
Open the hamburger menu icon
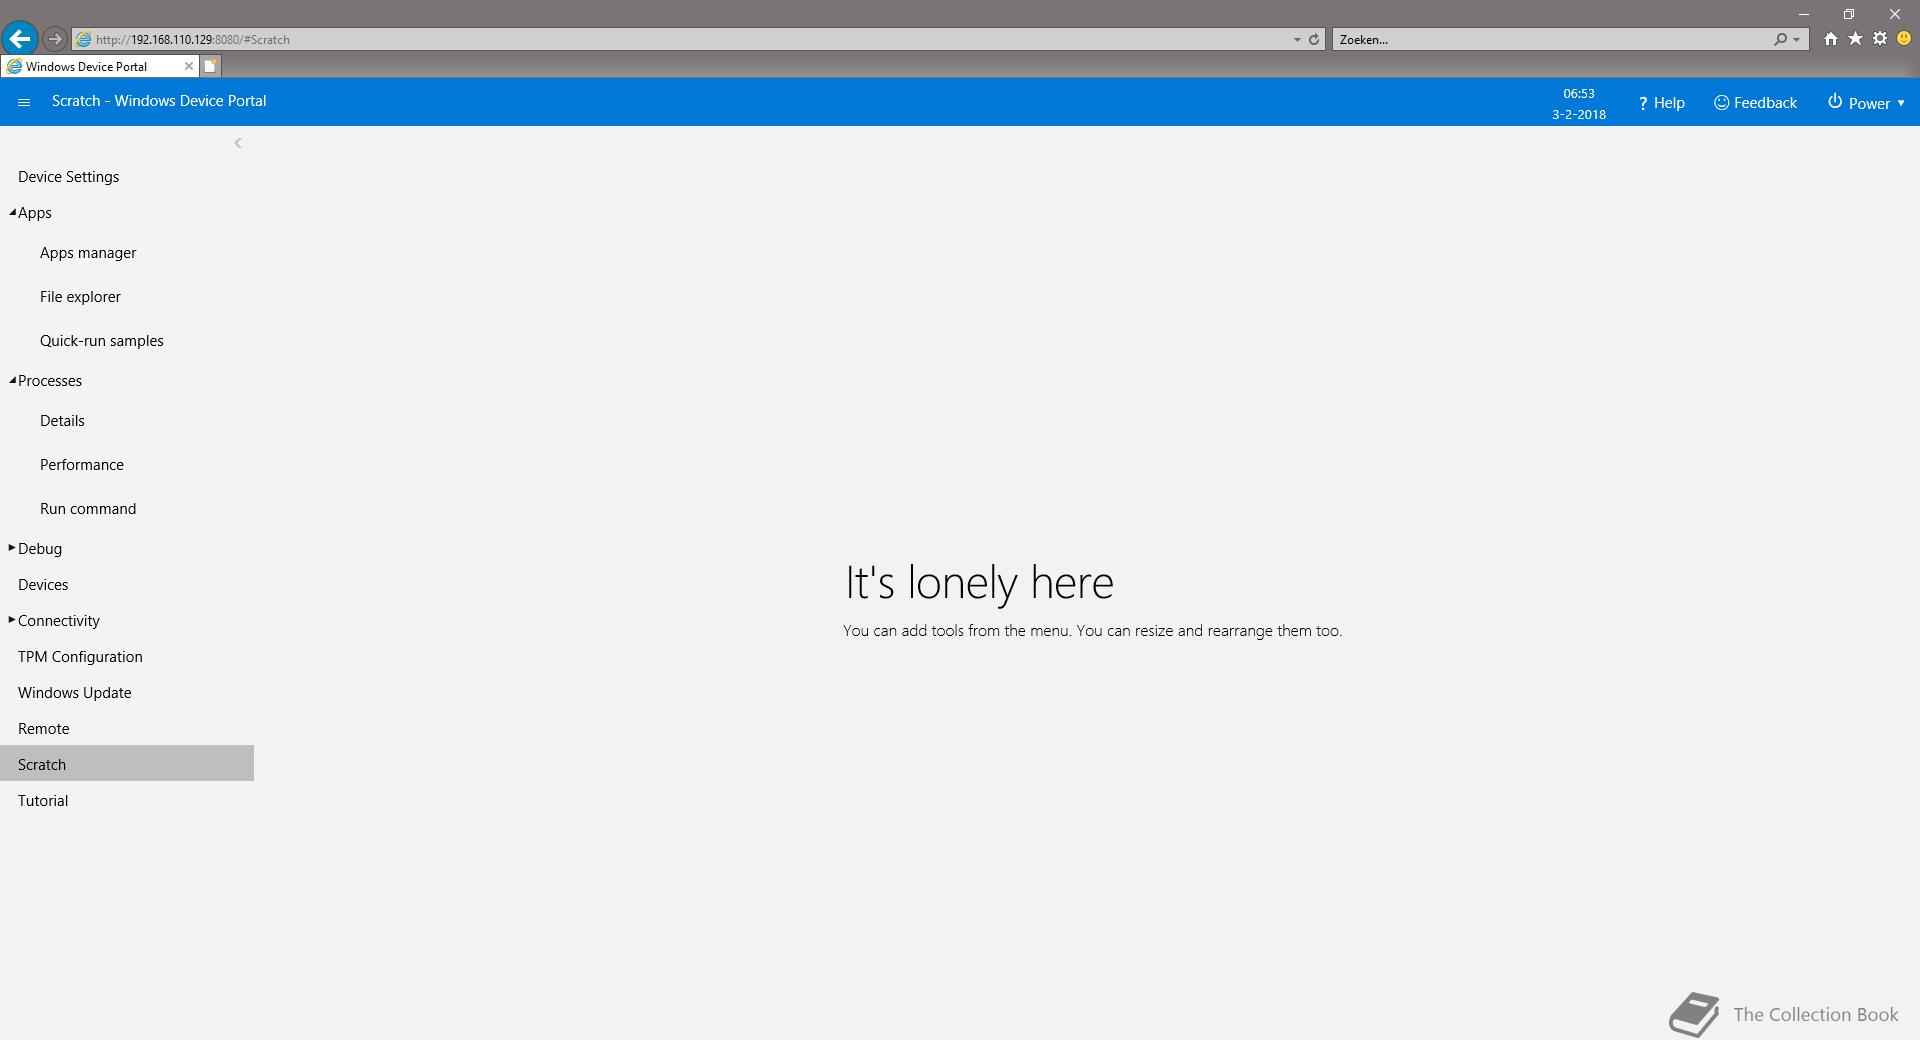(24, 102)
